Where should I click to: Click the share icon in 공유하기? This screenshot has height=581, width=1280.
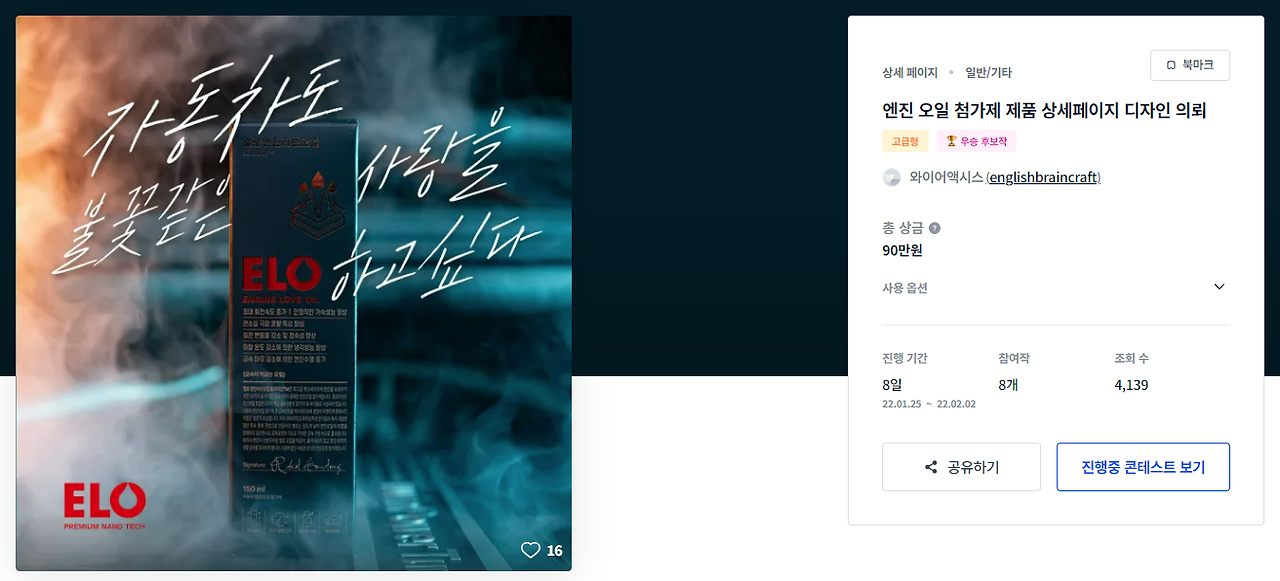point(931,467)
